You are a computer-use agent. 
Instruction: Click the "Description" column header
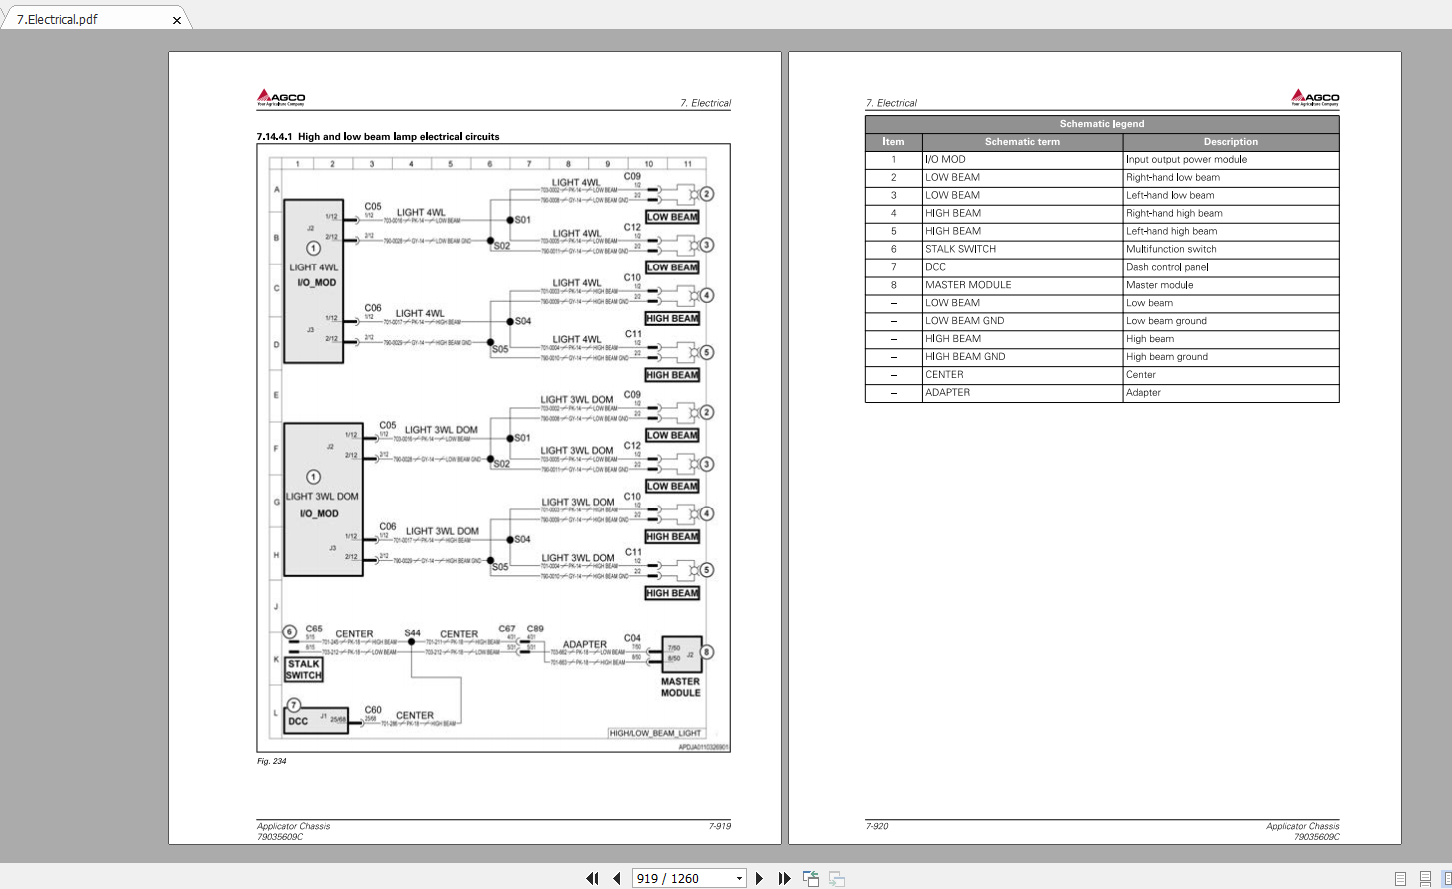pyautogui.click(x=1231, y=142)
